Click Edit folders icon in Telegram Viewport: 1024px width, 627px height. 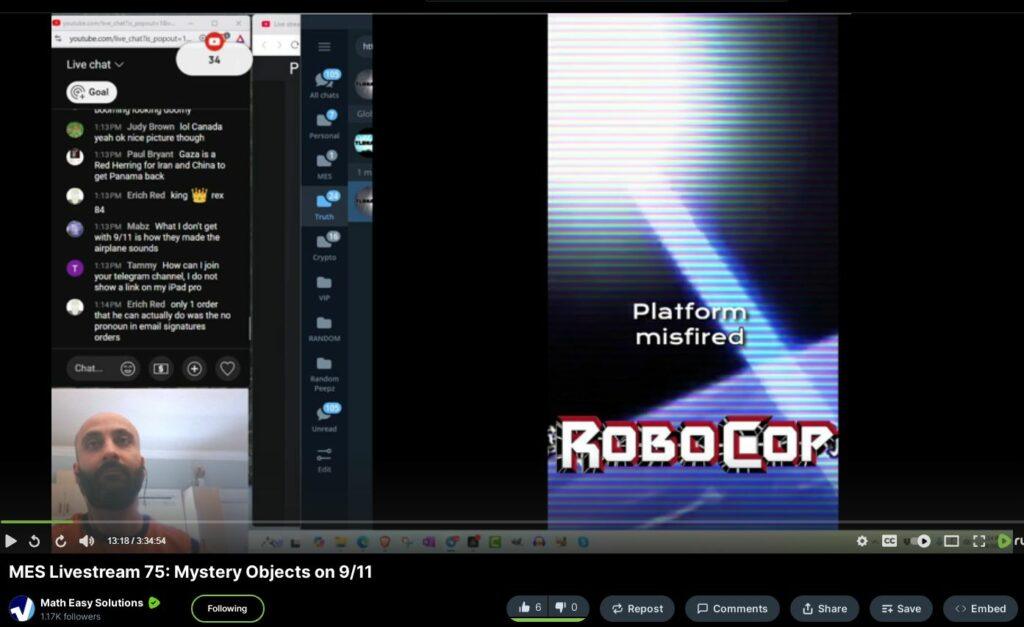click(x=324, y=459)
